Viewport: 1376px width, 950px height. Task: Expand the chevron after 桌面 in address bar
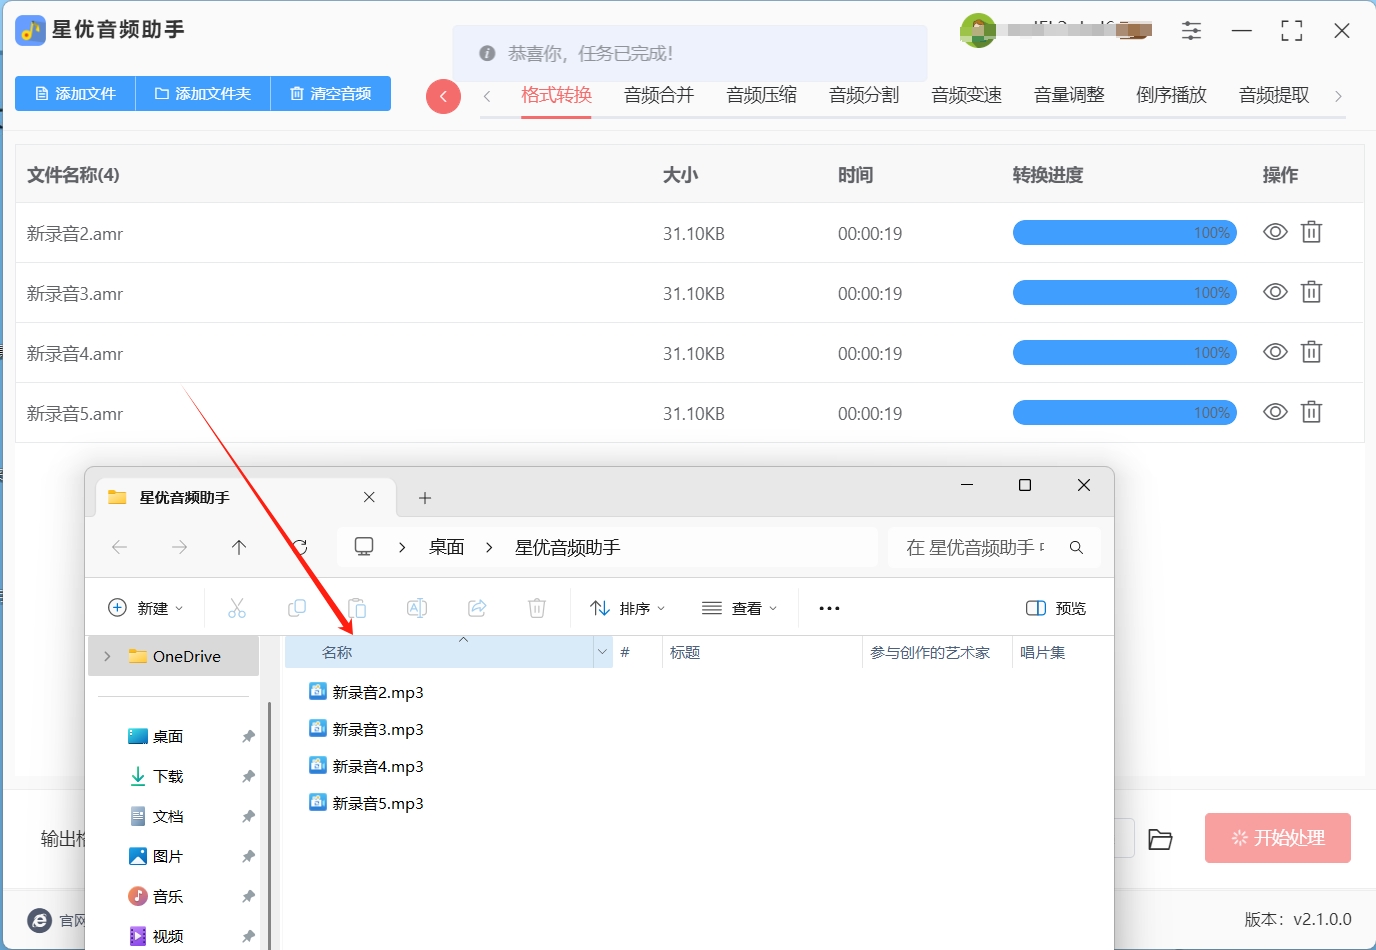pyautogui.click(x=489, y=547)
